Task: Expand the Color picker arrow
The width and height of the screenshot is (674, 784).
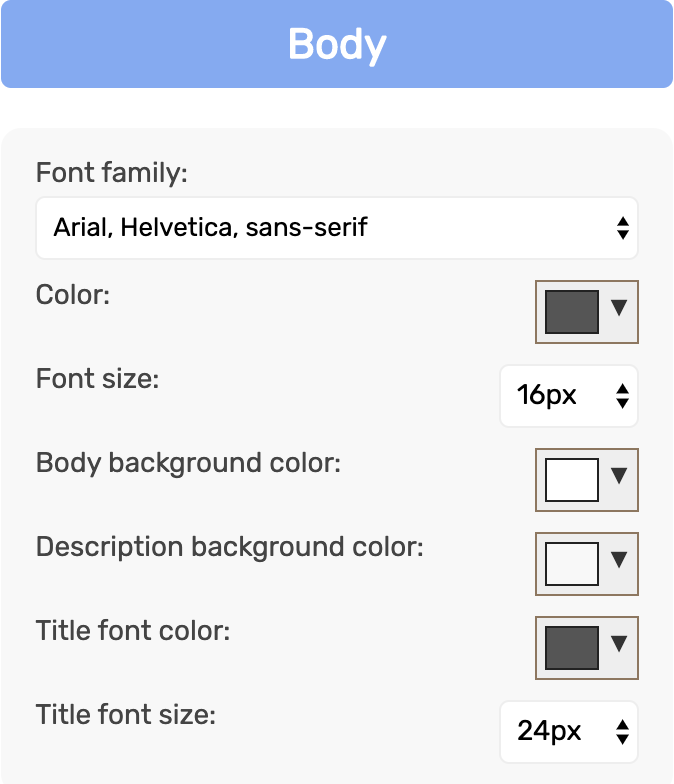Action: pyautogui.click(x=619, y=308)
